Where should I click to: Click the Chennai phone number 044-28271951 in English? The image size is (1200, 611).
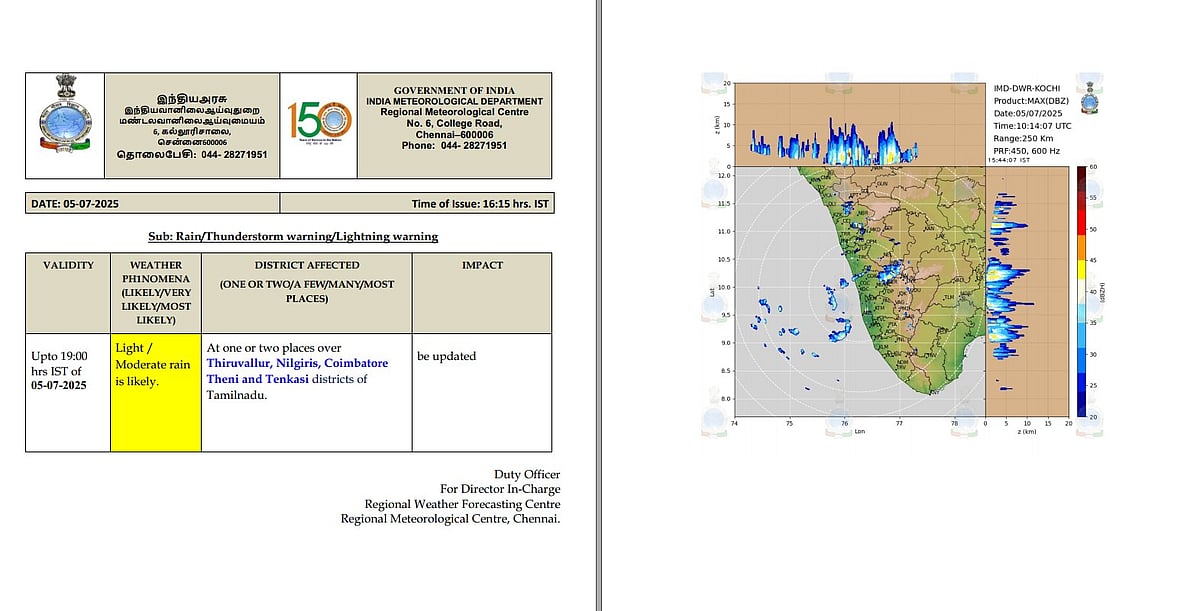click(x=454, y=145)
